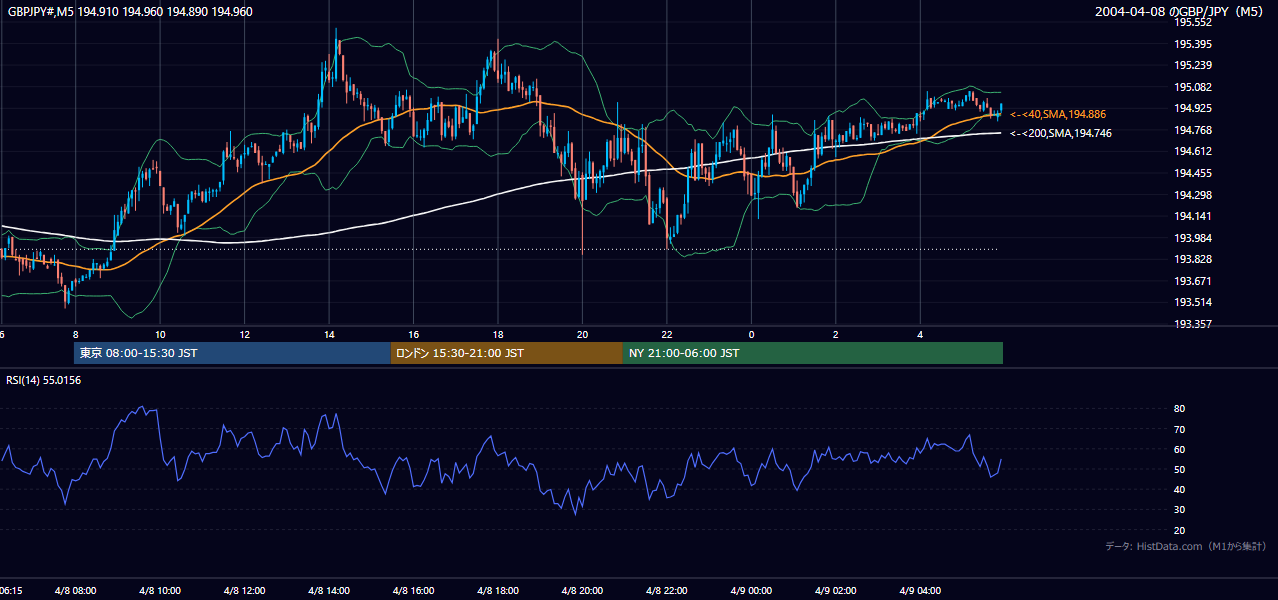
Task: Click hour label 22 under price chart
Action: click(667, 335)
